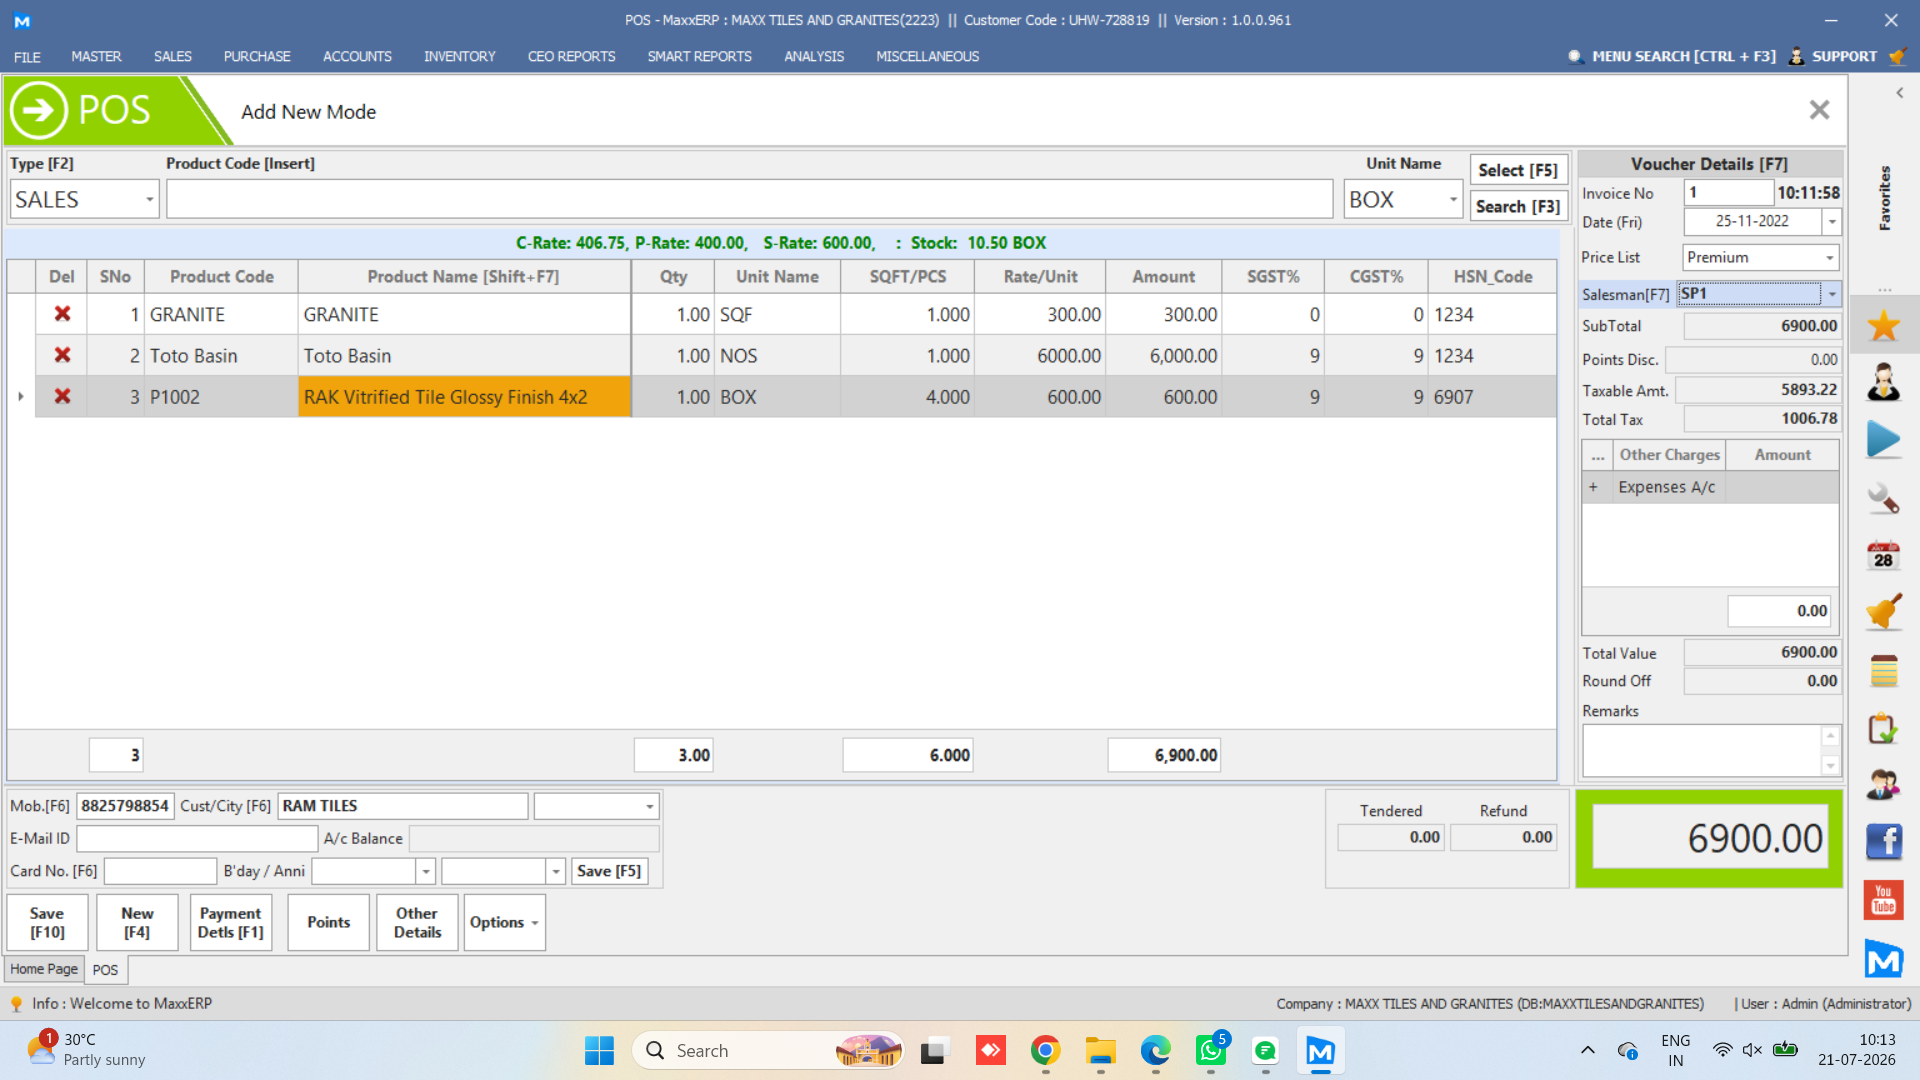1920x1080 pixels.
Task: Open File Explorer from the taskbar
Action: pyautogui.click(x=1100, y=1050)
